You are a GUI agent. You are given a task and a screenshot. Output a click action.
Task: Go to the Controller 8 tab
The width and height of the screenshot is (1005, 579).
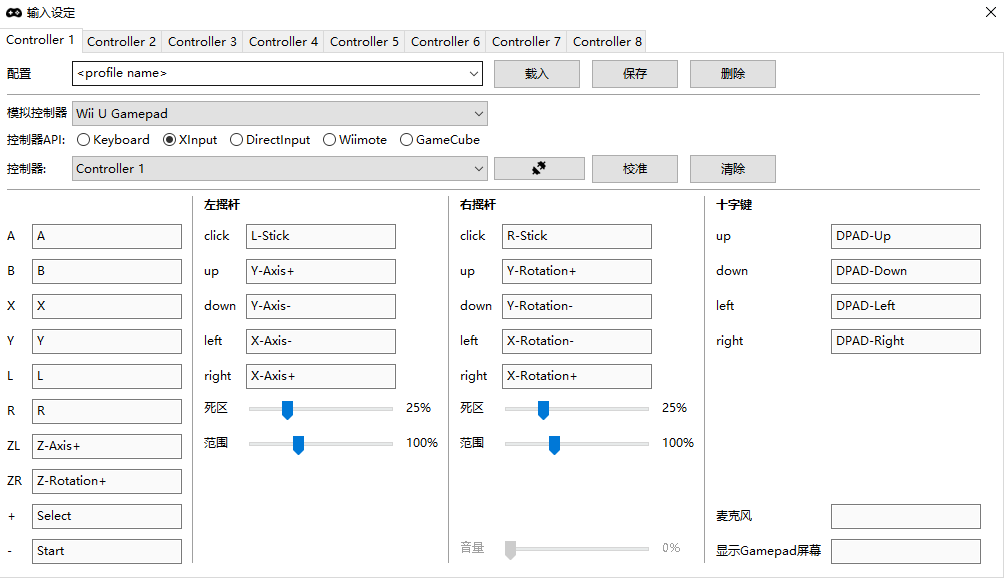(607, 42)
